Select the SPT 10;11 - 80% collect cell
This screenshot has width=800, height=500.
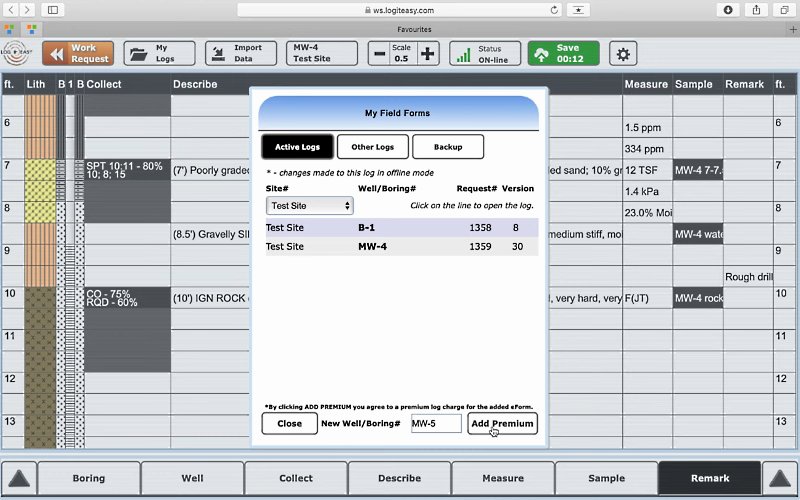127,170
